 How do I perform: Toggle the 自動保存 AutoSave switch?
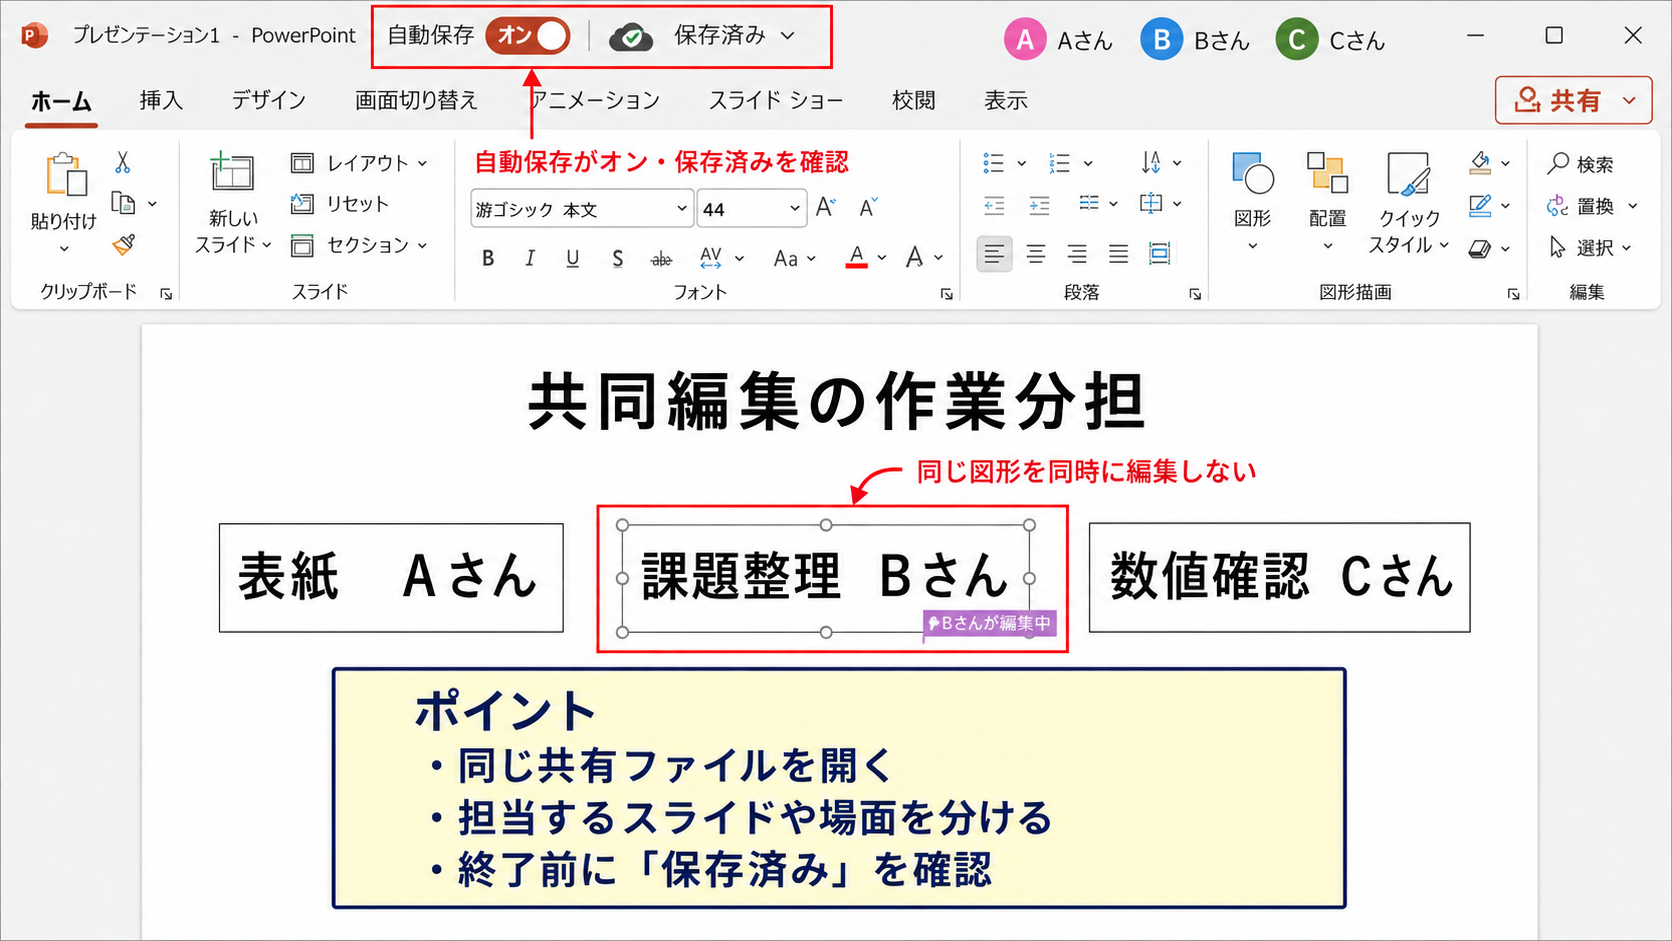pyautogui.click(x=527, y=35)
